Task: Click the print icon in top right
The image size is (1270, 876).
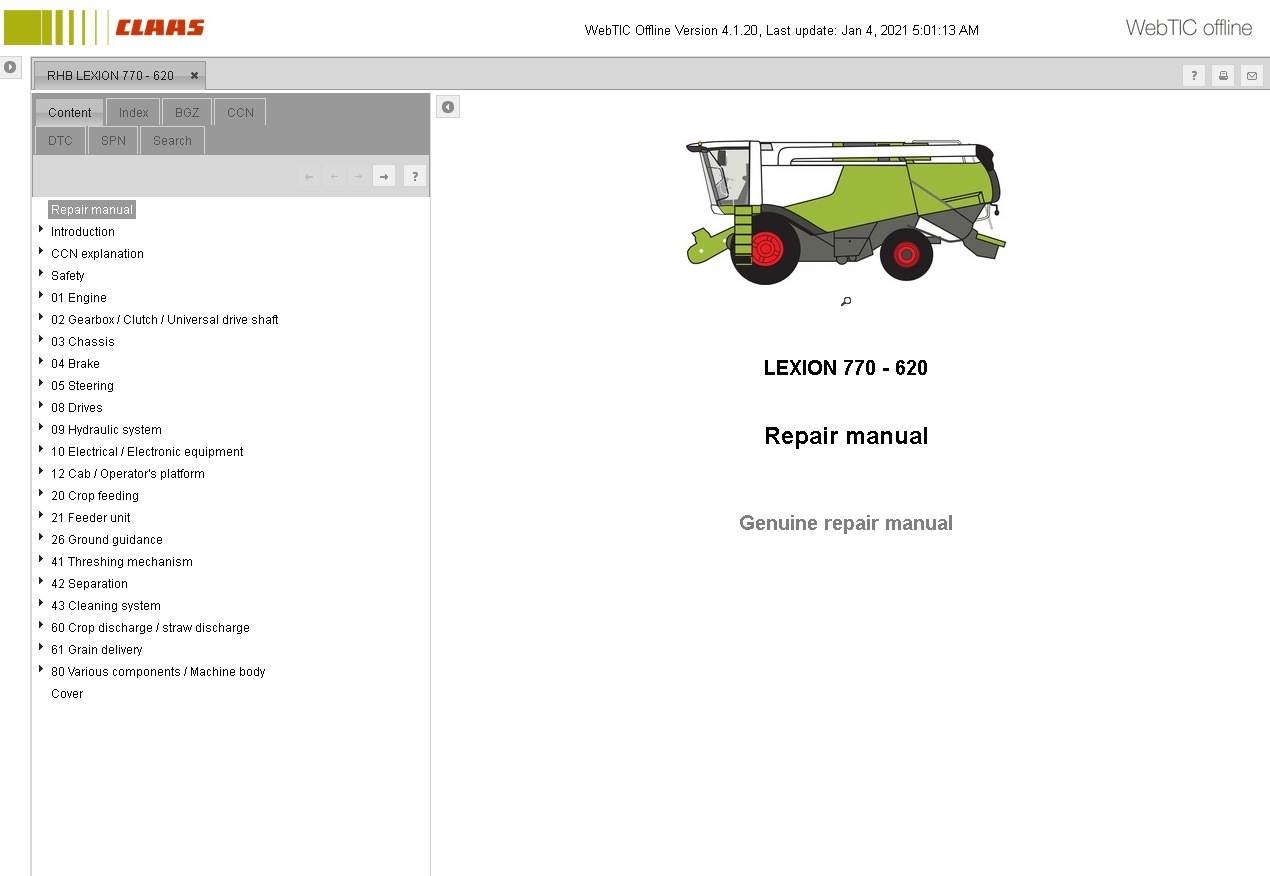Action: pyautogui.click(x=1222, y=75)
